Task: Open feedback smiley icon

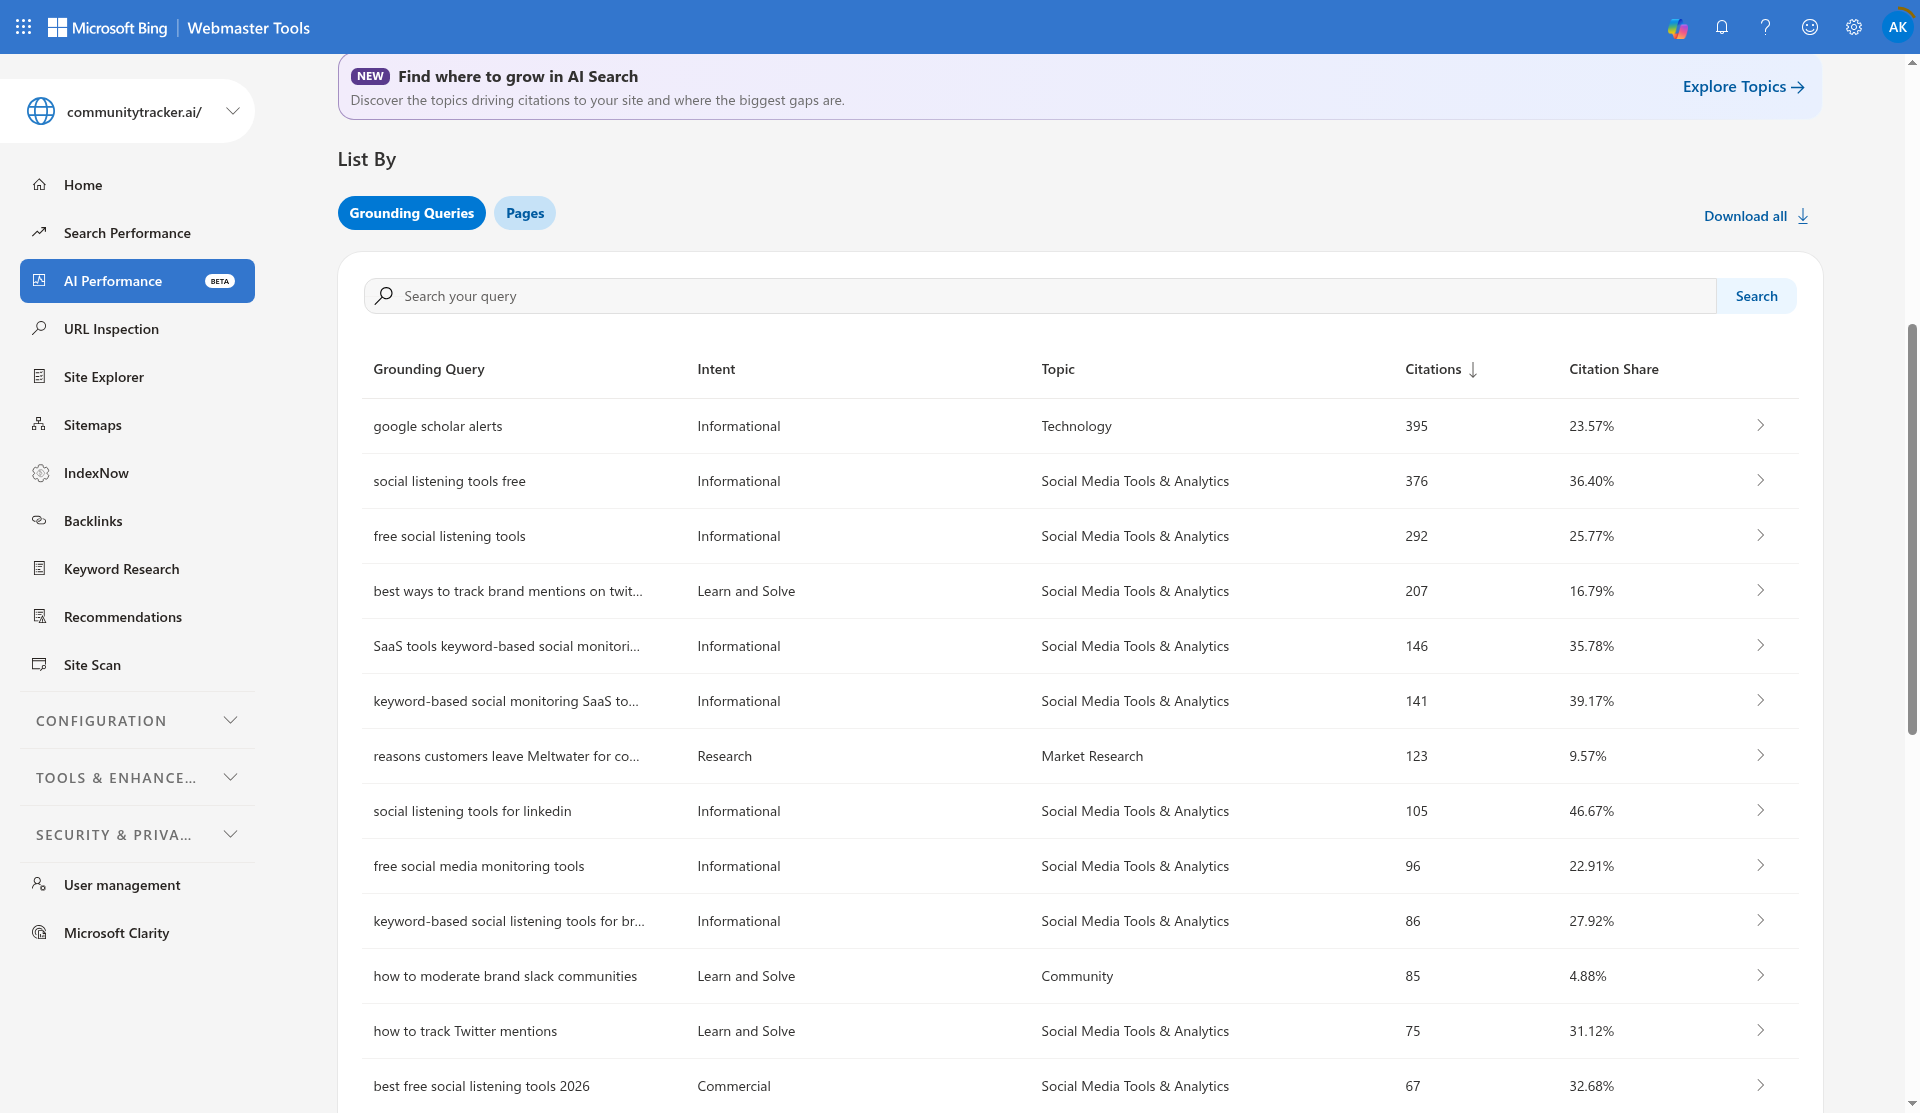Action: (1809, 28)
